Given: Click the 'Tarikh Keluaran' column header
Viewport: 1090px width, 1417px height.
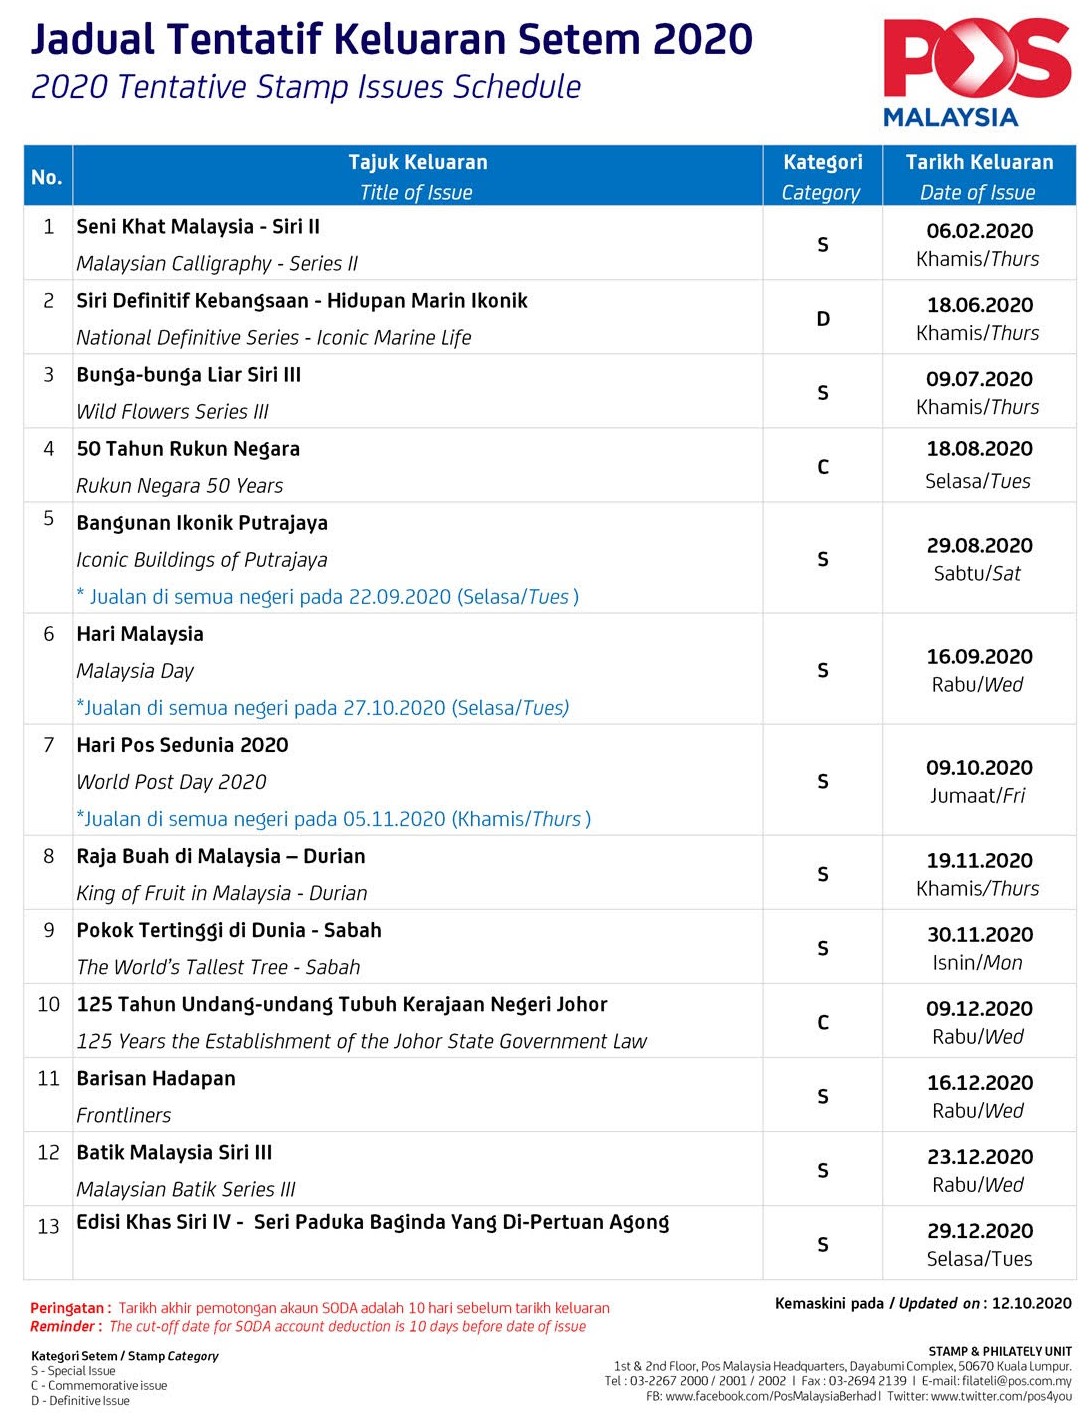Looking at the screenshot, I should pyautogui.click(x=979, y=163).
